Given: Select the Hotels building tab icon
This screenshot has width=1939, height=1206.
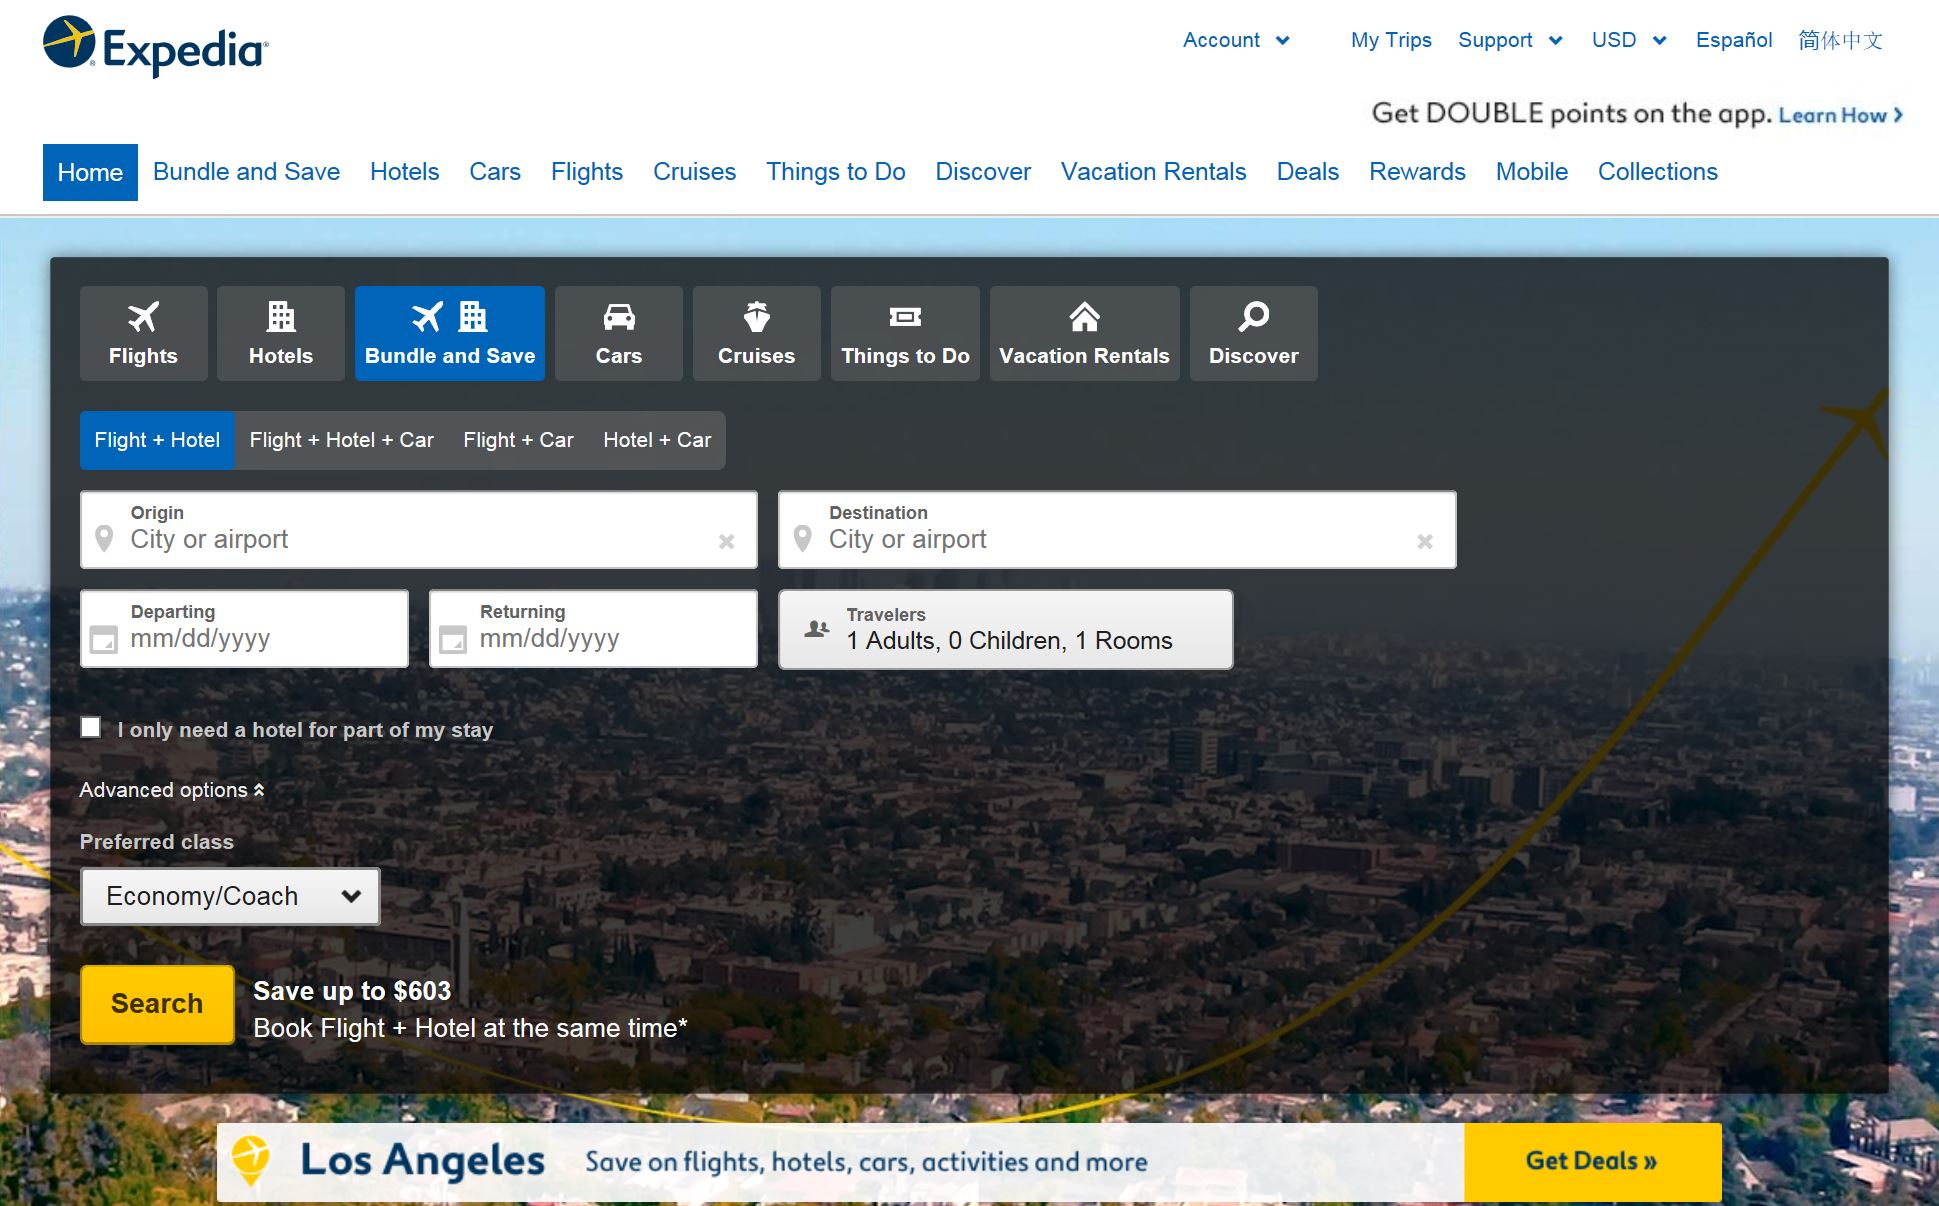Looking at the screenshot, I should (281, 317).
